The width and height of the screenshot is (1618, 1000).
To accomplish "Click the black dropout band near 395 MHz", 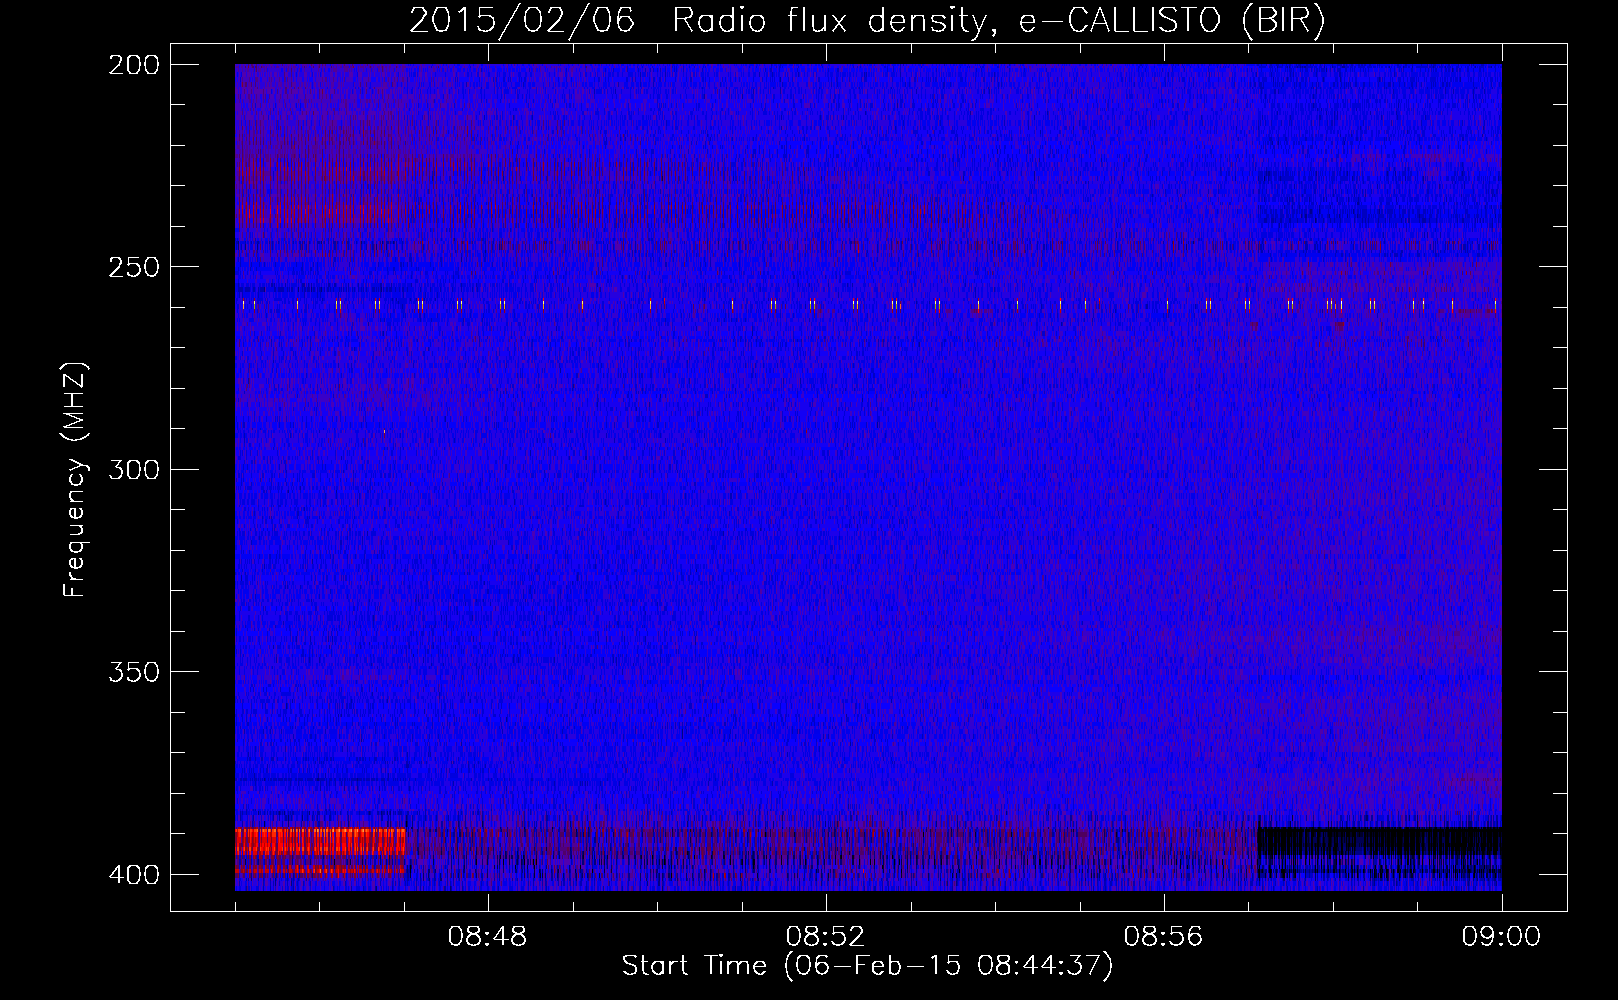I will [x=1379, y=843].
